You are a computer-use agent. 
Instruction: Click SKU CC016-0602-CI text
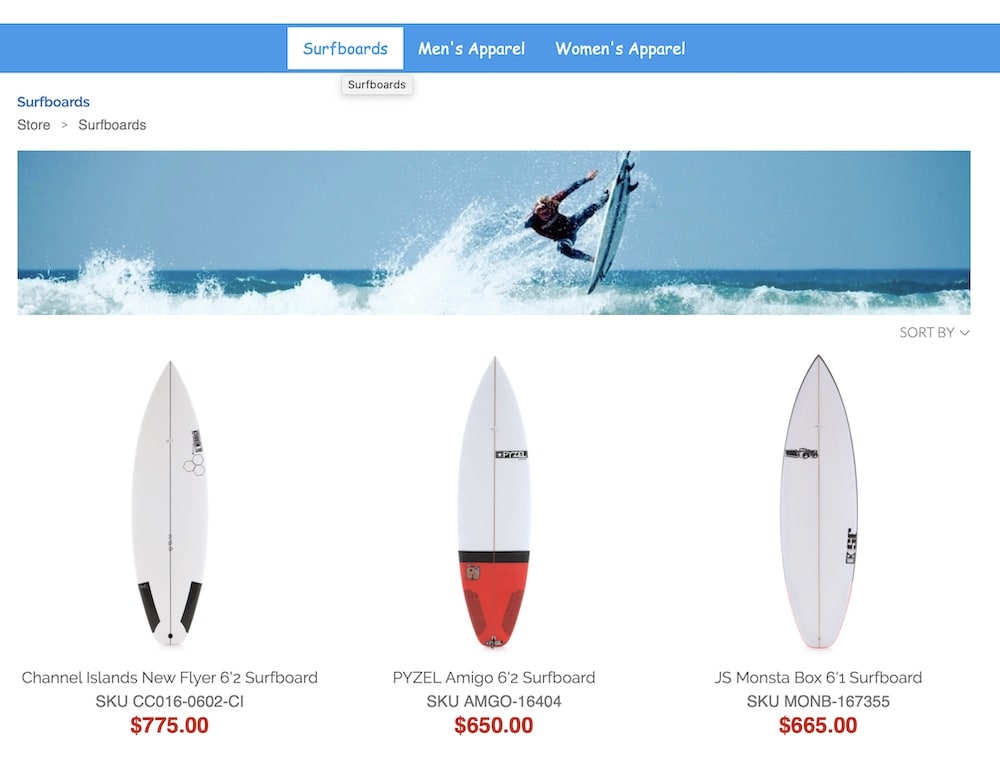(170, 701)
